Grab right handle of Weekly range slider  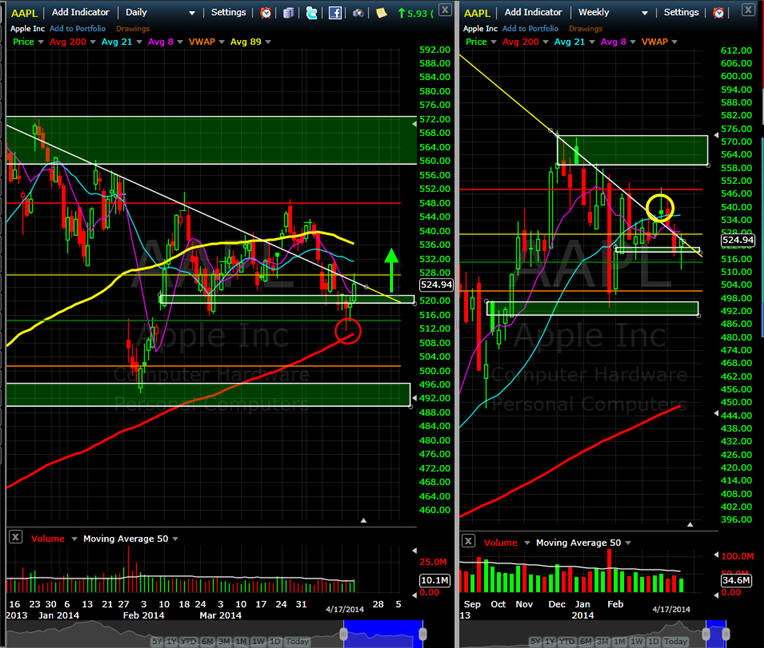(726, 634)
